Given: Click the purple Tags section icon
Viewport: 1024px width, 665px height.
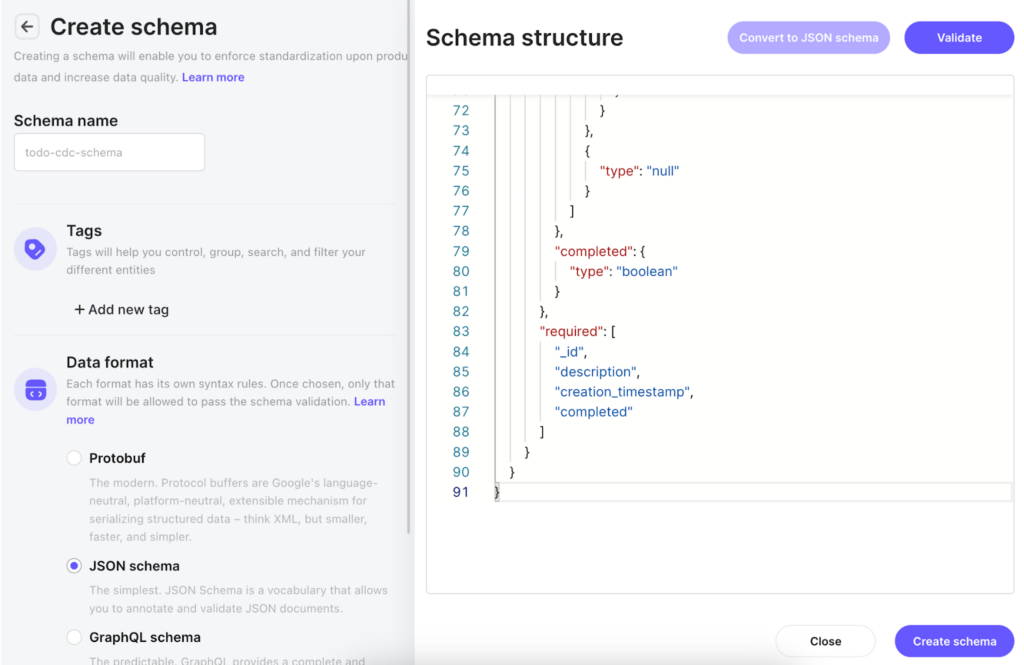Looking at the screenshot, I should [35, 248].
